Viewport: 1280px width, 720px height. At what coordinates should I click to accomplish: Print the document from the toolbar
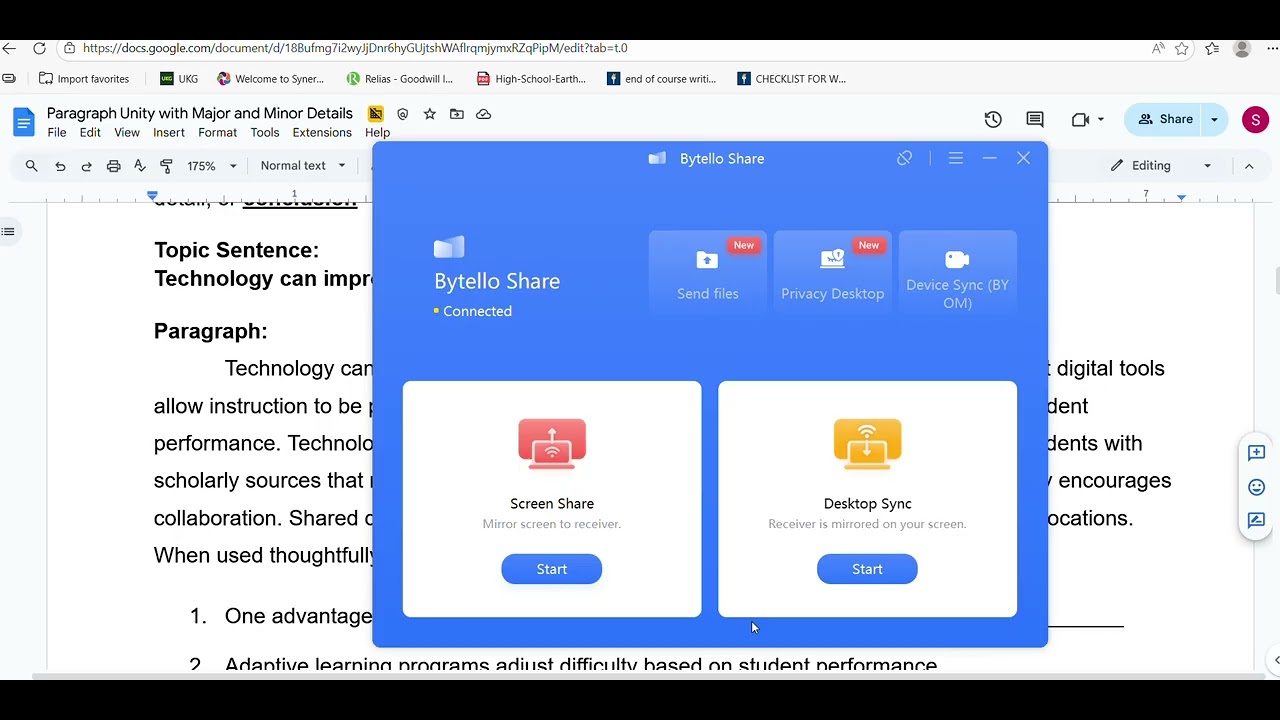[113, 166]
